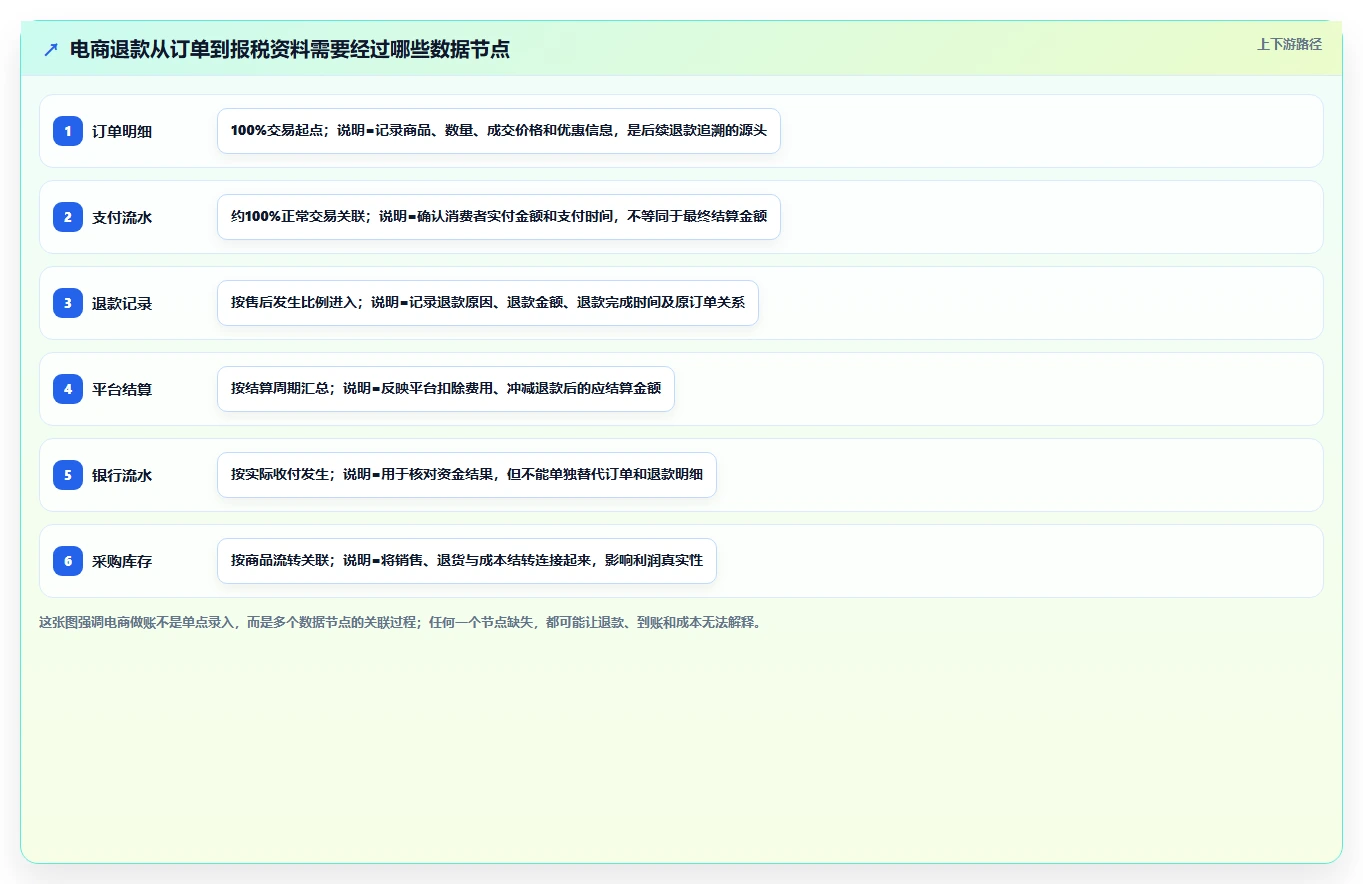The height and width of the screenshot is (884, 1363).
Task: Select the 采购库存 label
Action: (x=122, y=561)
